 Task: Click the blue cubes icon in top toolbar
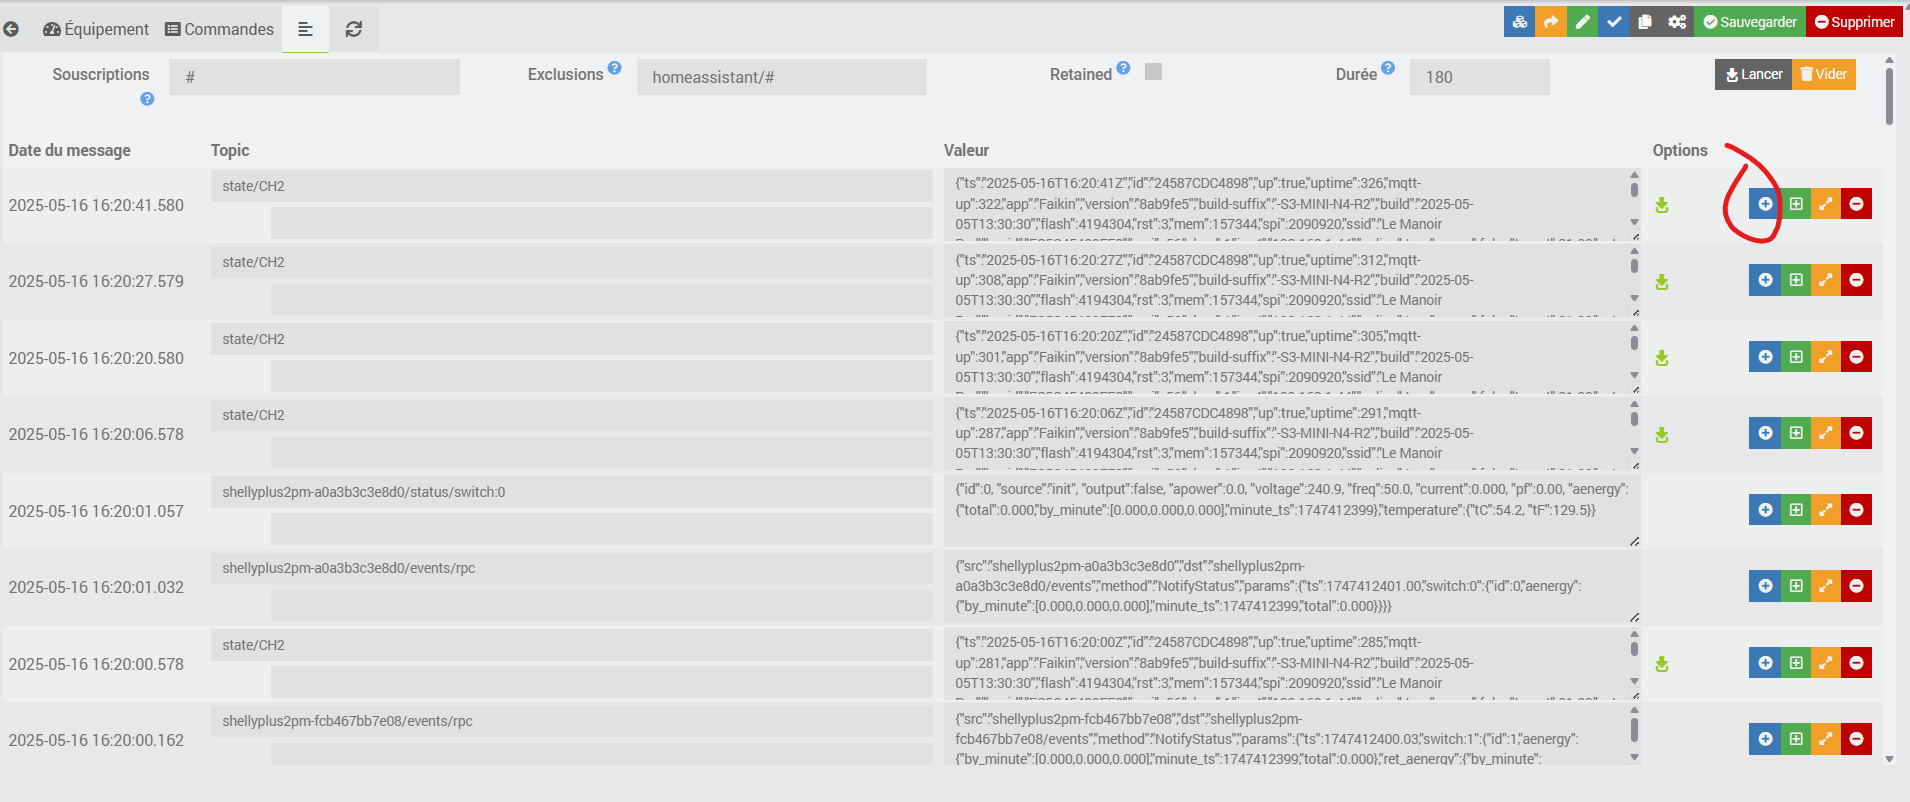click(1519, 22)
